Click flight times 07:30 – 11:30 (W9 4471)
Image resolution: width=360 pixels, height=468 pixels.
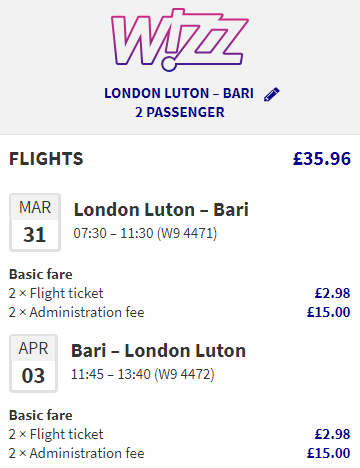pyautogui.click(x=145, y=233)
